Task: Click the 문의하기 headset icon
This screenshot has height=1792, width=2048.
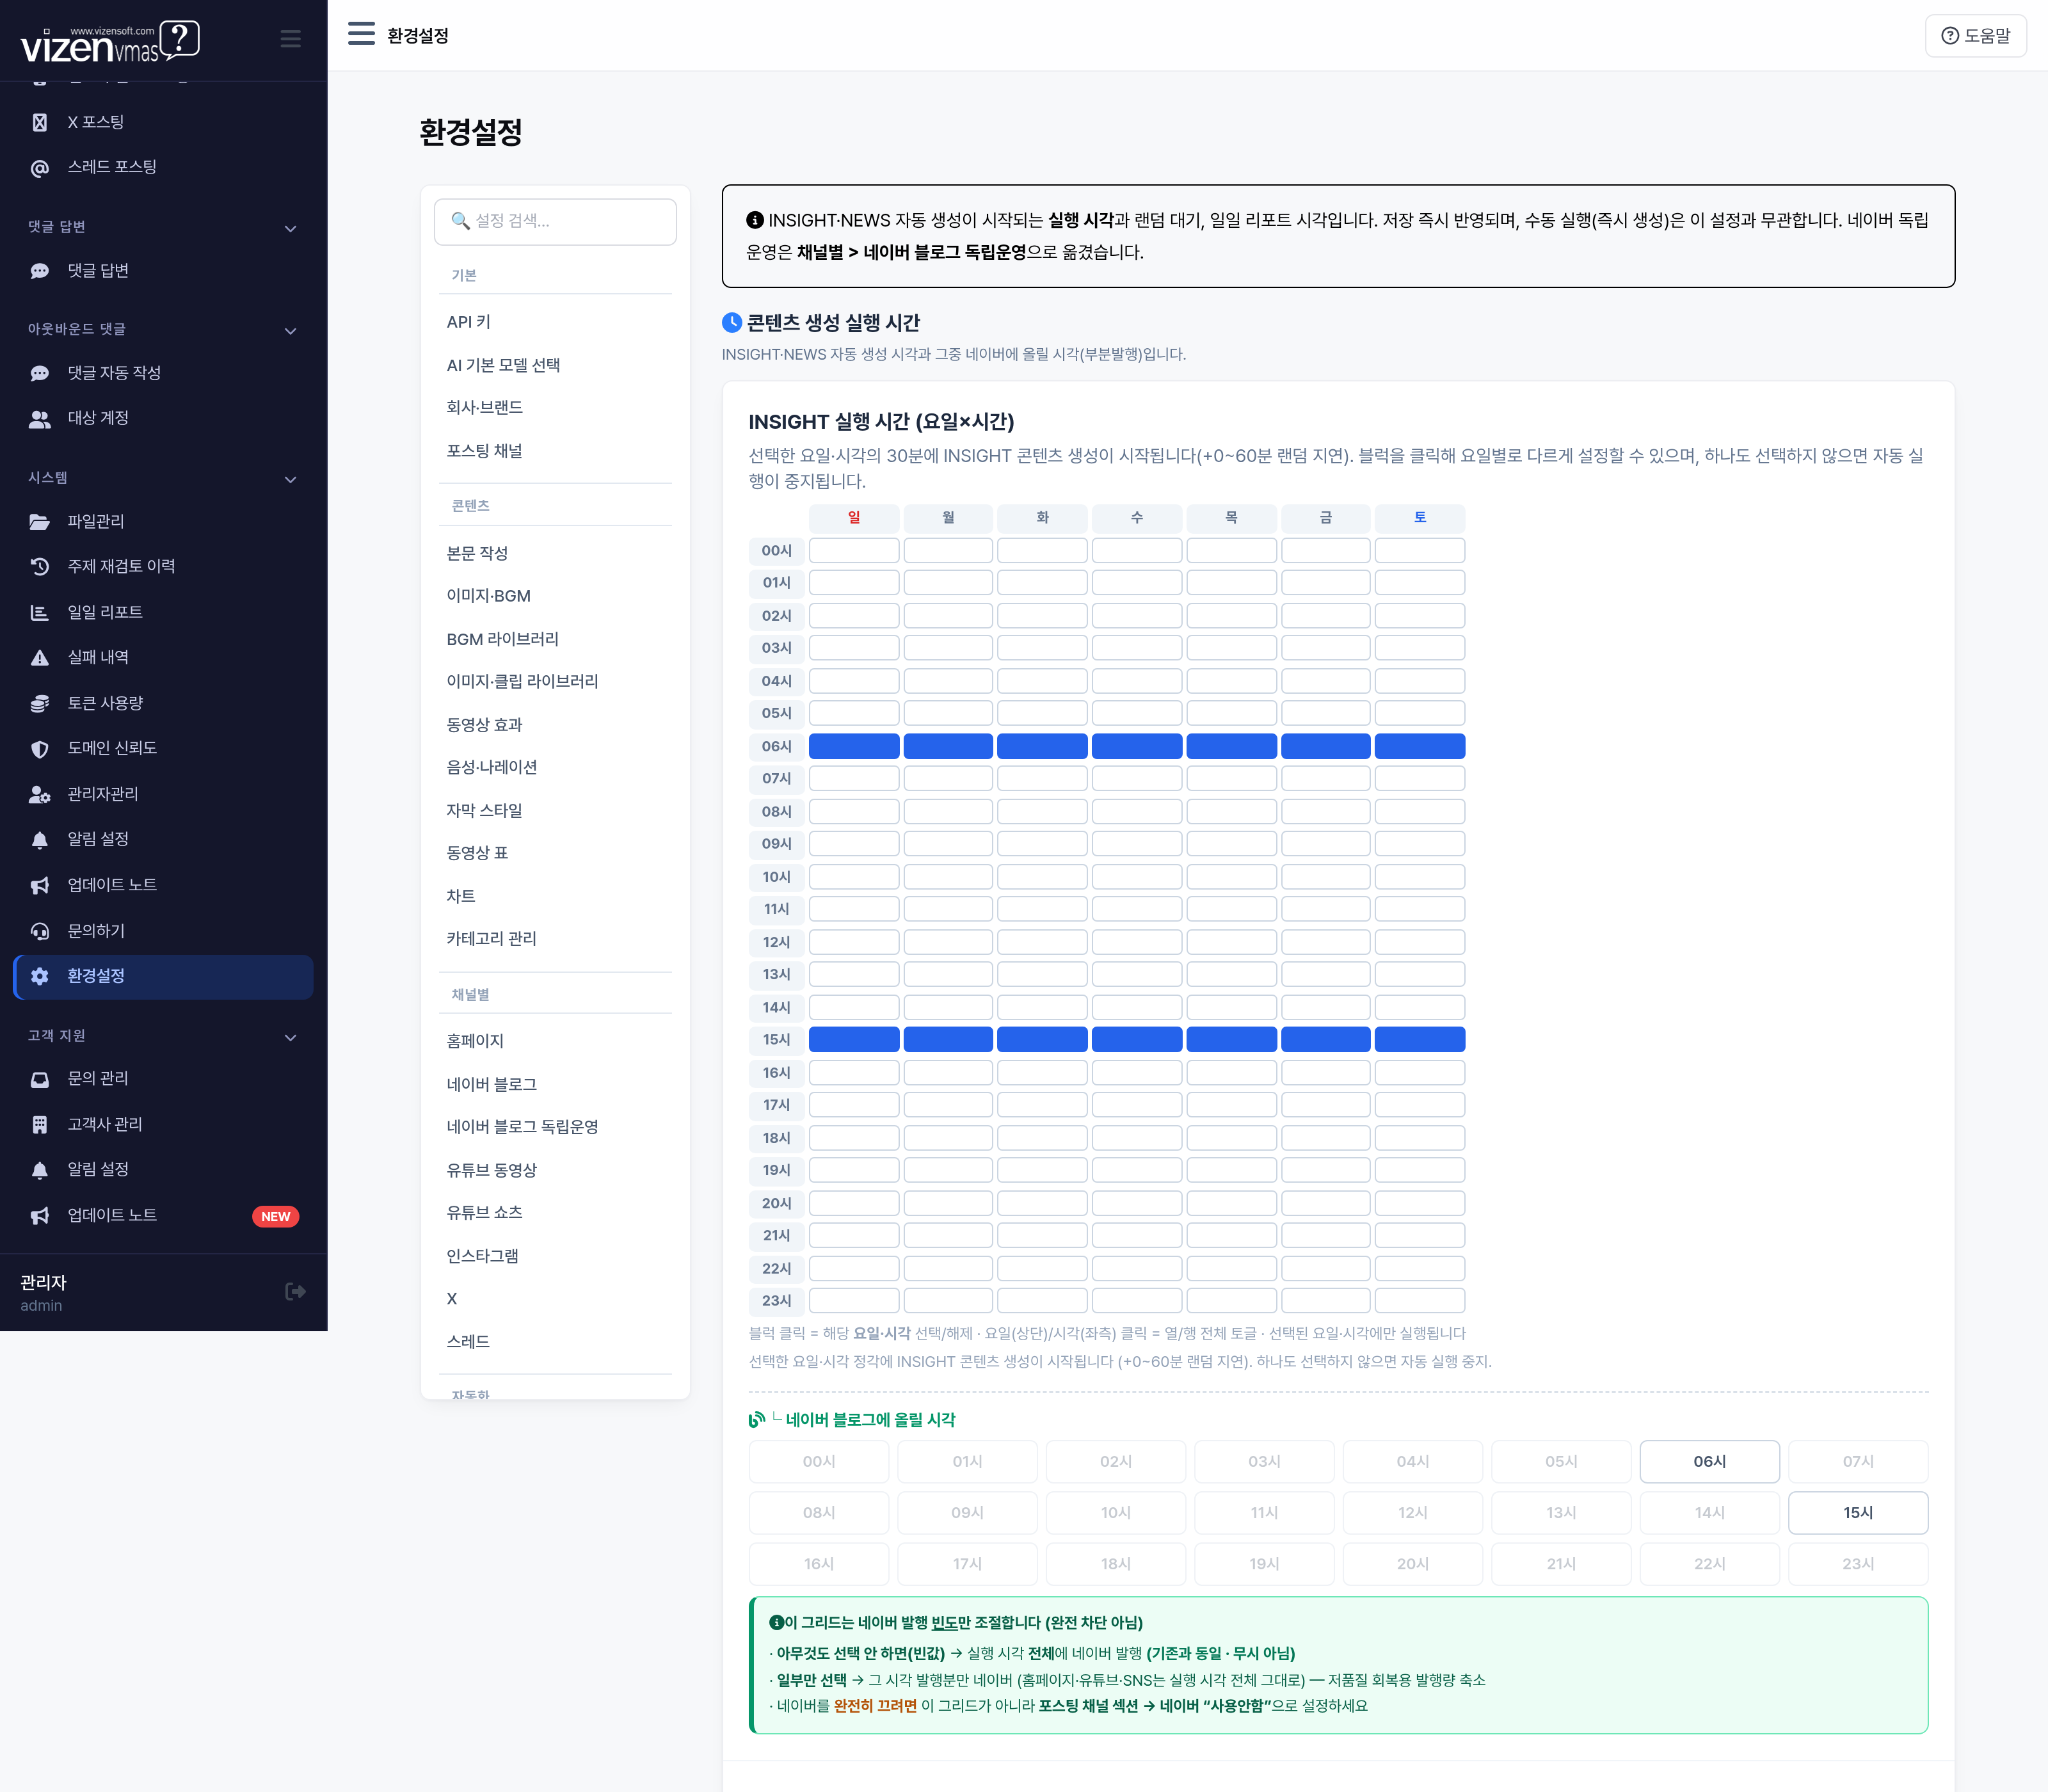Action: click(x=40, y=931)
